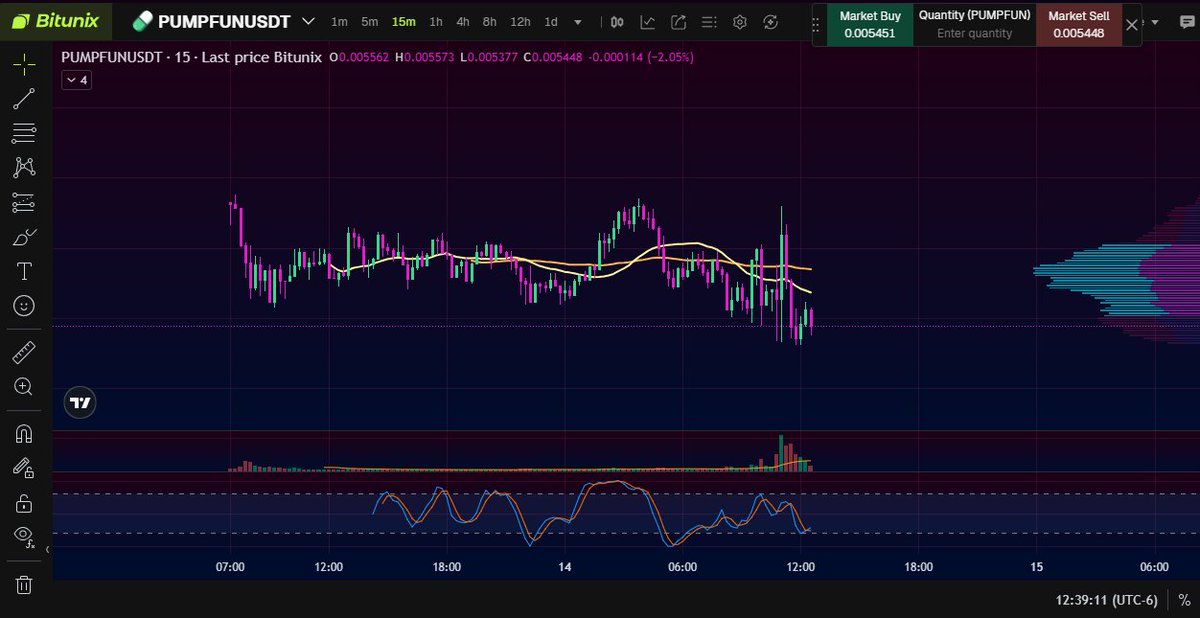1200x618 pixels.
Task: Focus the Enter quantity field
Action: coord(974,33)
